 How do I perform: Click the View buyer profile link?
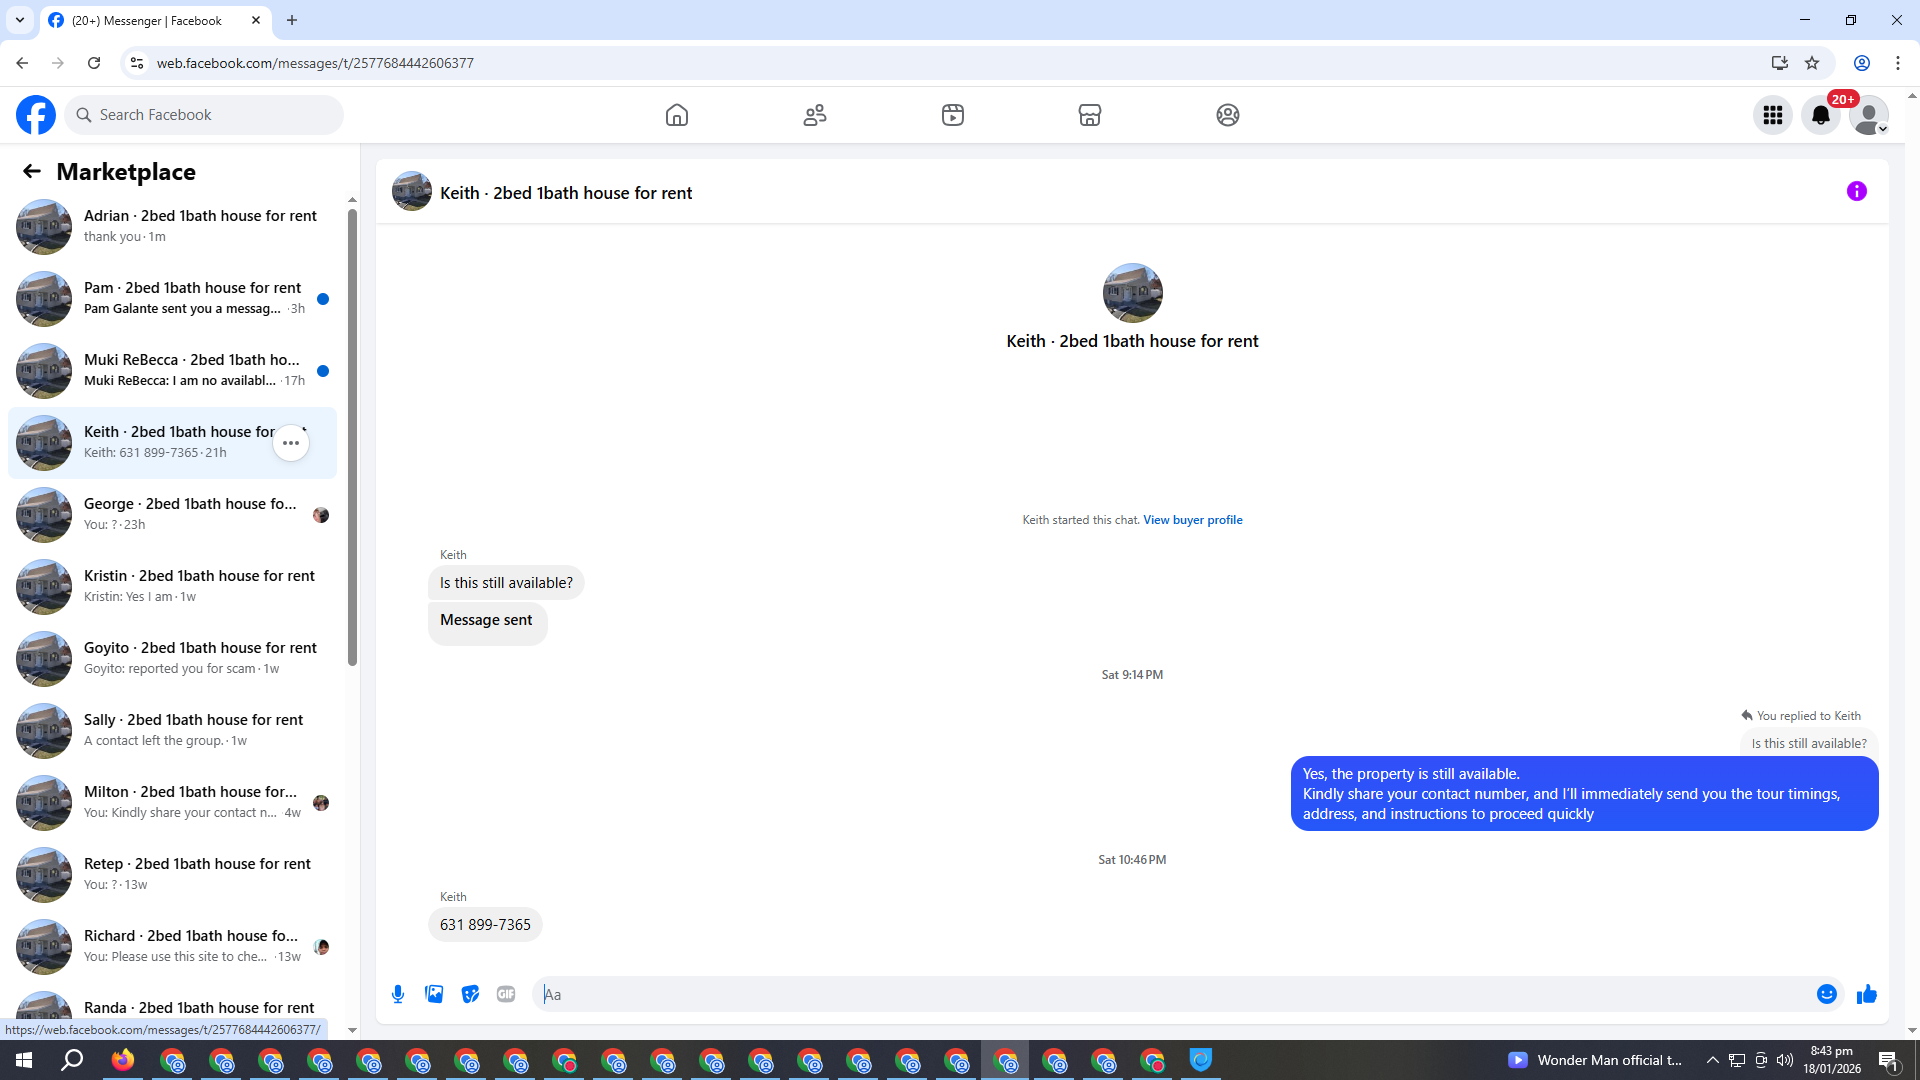(x=1192, y=520)
